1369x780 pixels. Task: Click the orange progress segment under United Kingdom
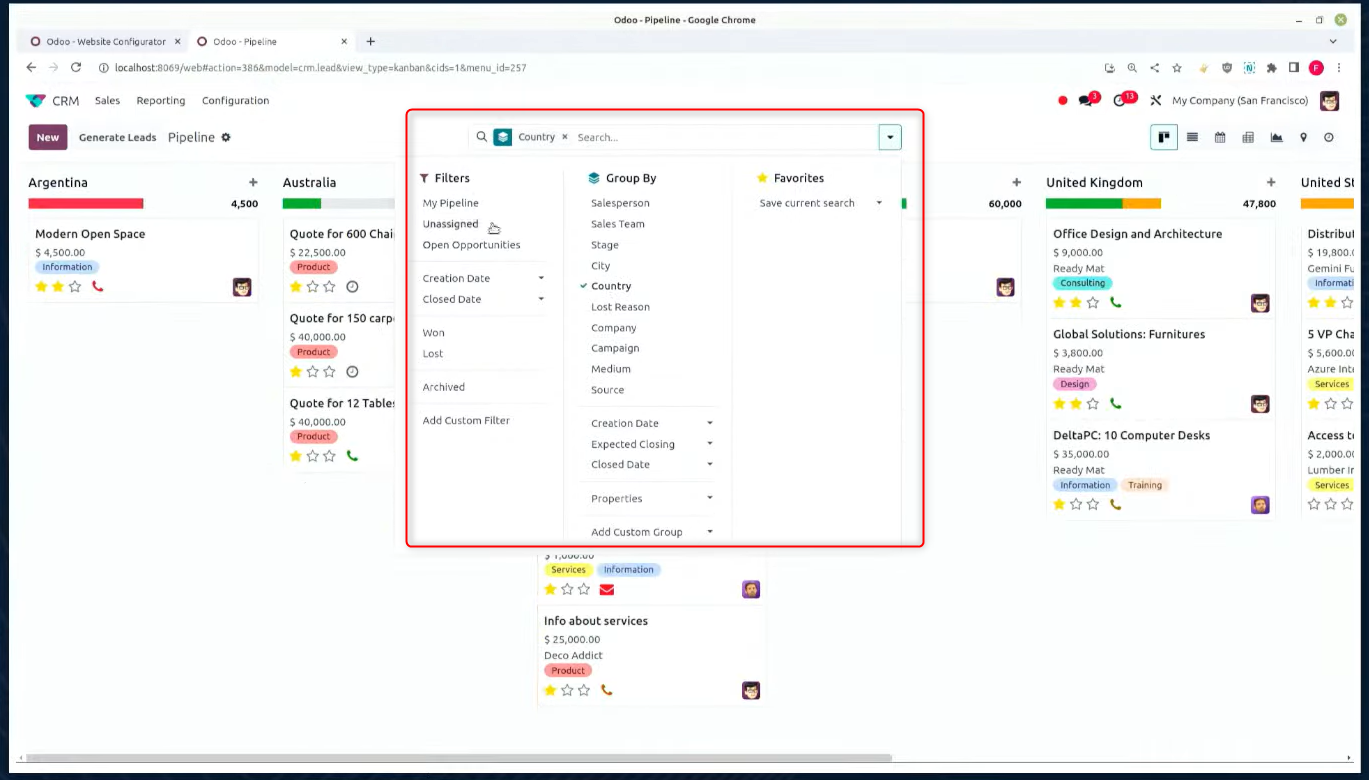pos(1142,203)
